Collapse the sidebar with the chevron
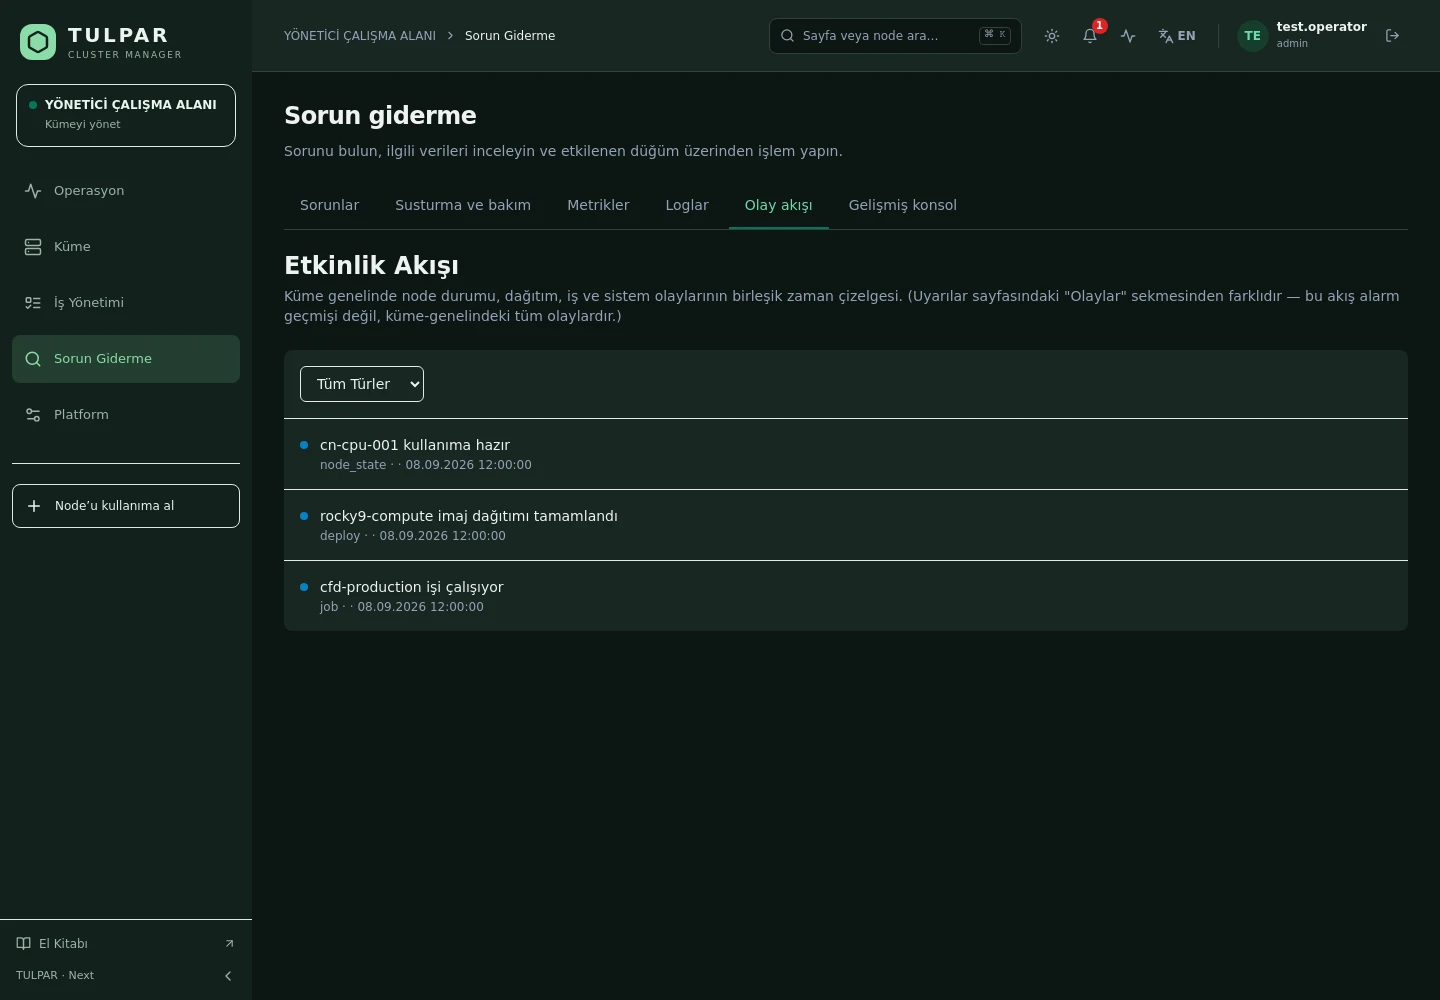Viewport: 1440px width, 1000px height. pyautogui.click(x=228, y=976)
